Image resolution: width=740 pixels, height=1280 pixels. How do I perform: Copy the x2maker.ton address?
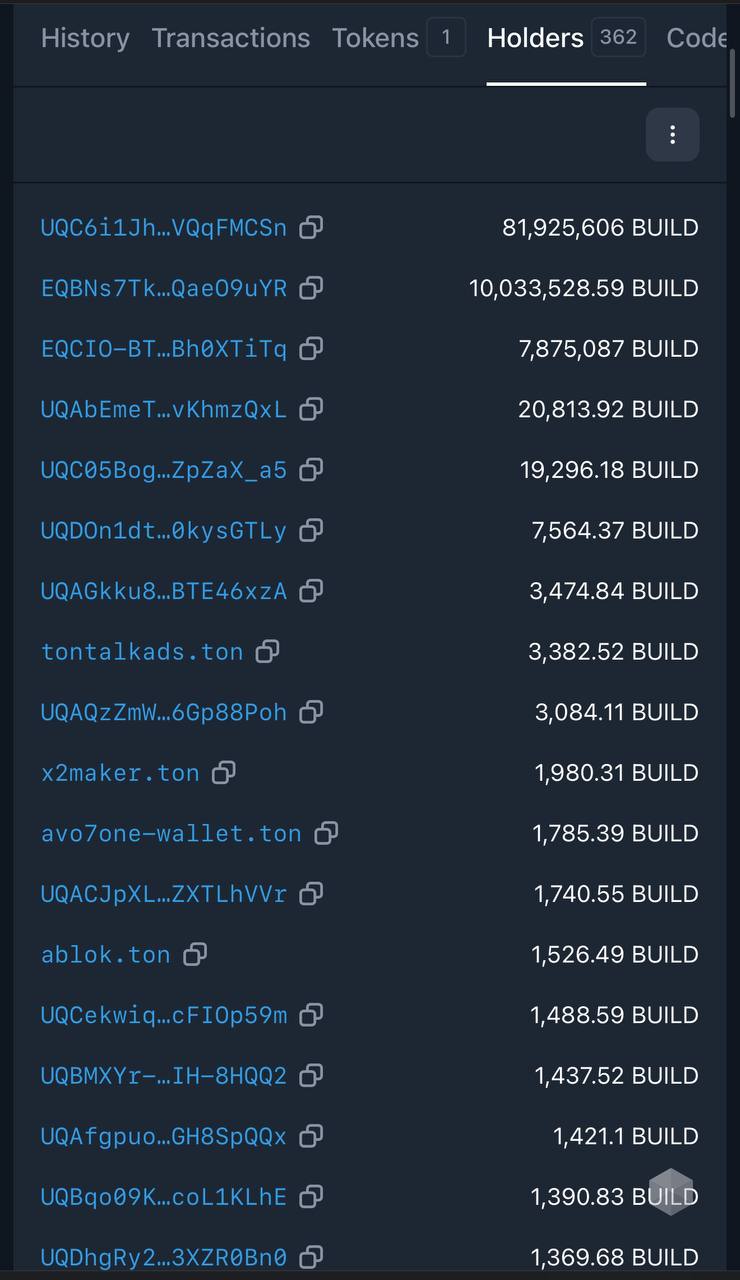[223, 773]
